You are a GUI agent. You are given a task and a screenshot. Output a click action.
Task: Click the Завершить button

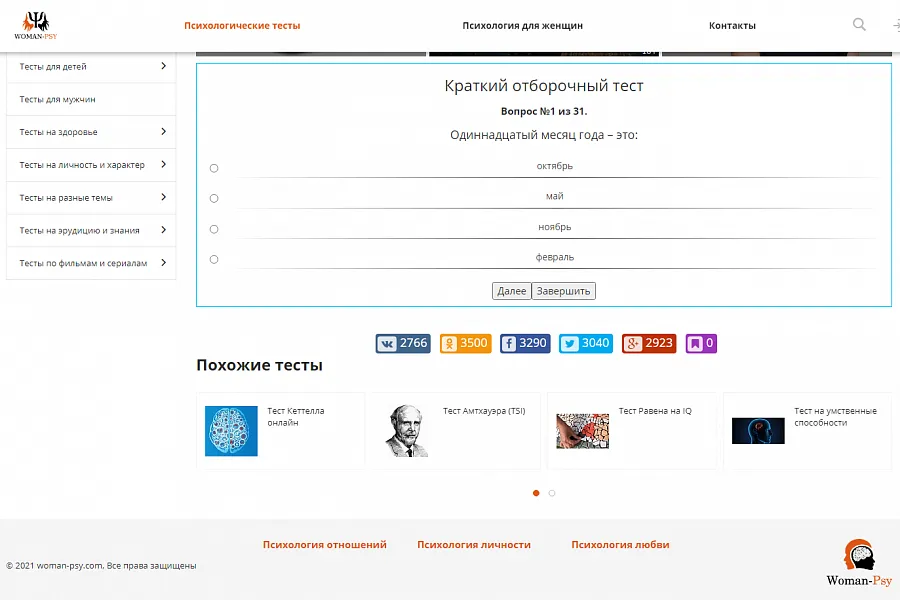pos(564,291)
